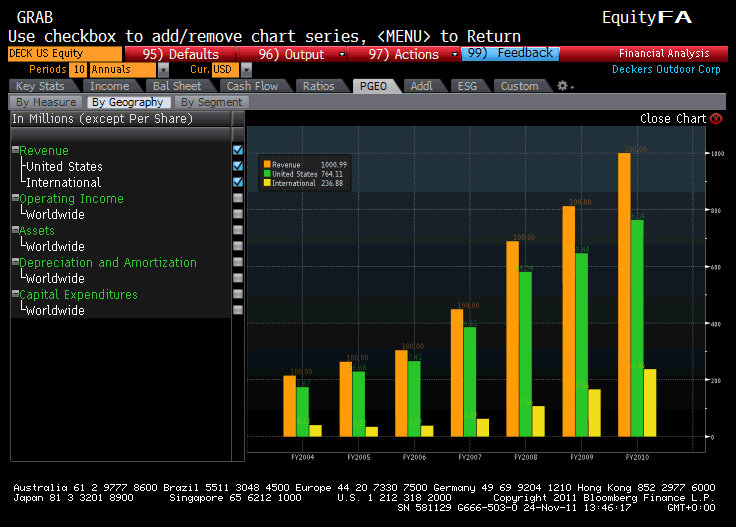The width and height of the screenshot is (736, 527).
Task: Uncheck the International series checkbox
Action: (237, 183)
